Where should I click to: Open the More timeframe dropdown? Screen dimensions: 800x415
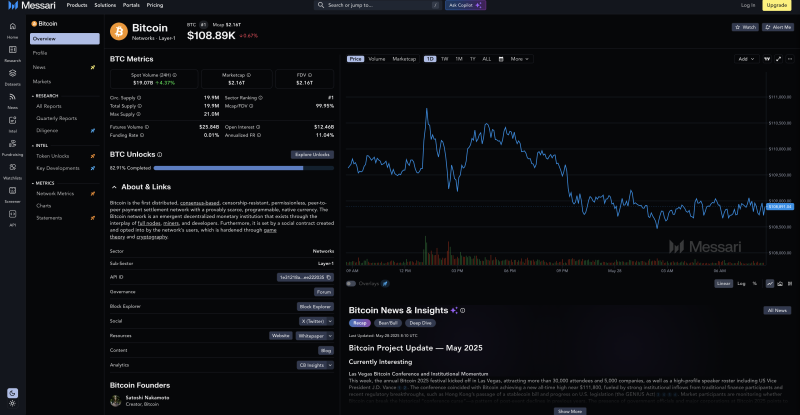(519, 59)
